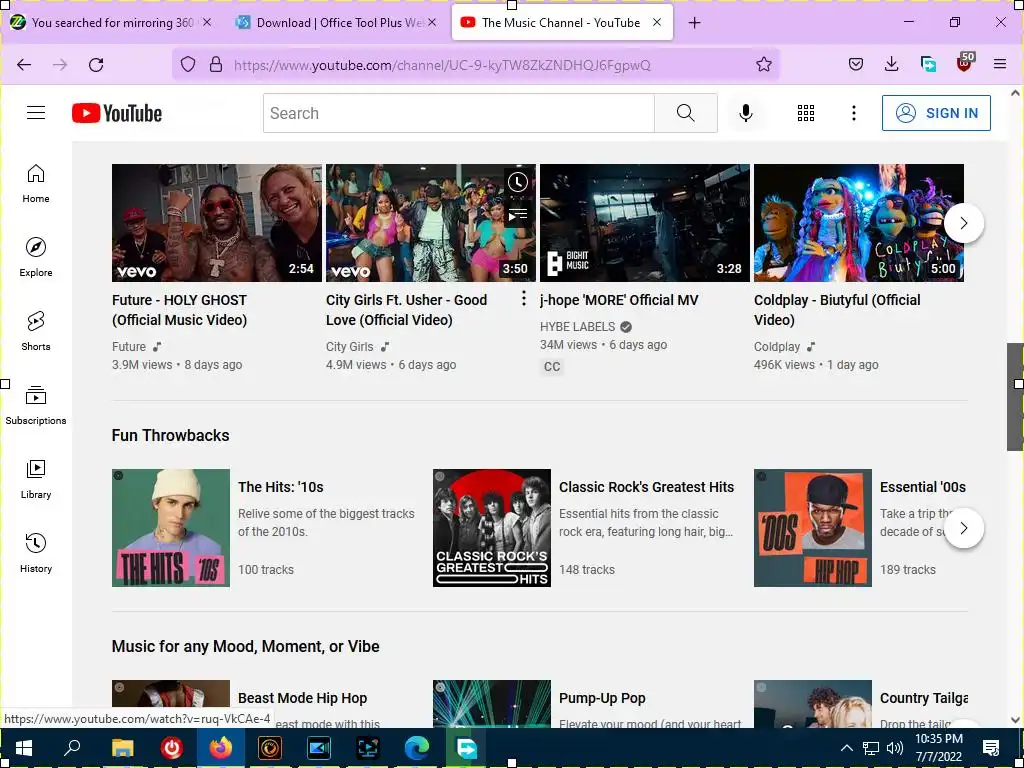Image resolution: width=1024 pixels, height=768 pixels.
Task: Open Classic Rock's Greatest Hits title
Action: (x=647, y=487)
